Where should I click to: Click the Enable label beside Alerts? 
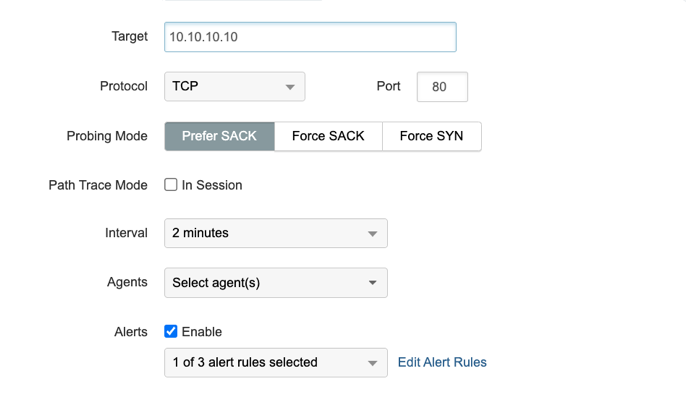click(x=202, y=332)
